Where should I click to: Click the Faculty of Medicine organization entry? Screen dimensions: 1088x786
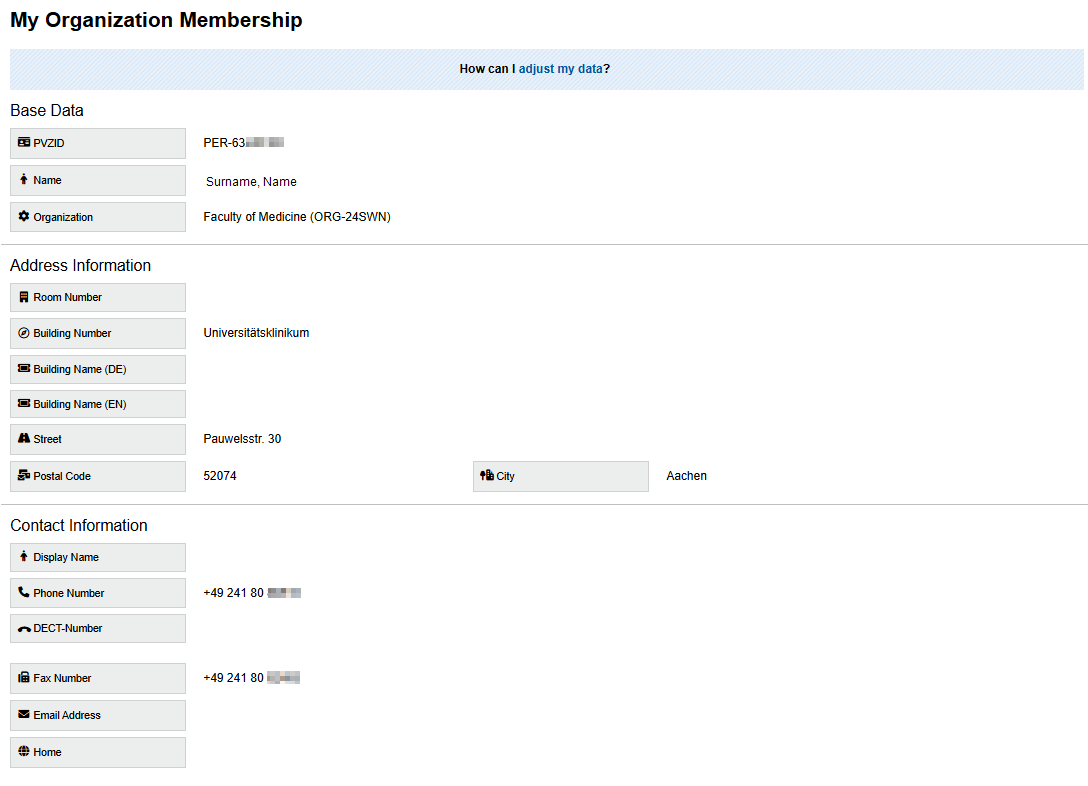(x=296, y=217)
